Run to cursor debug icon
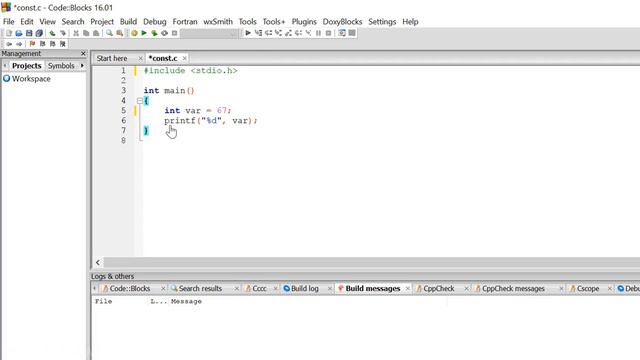Screen dimensions: 640x360 pyautogui.click(x=258, y=33)
